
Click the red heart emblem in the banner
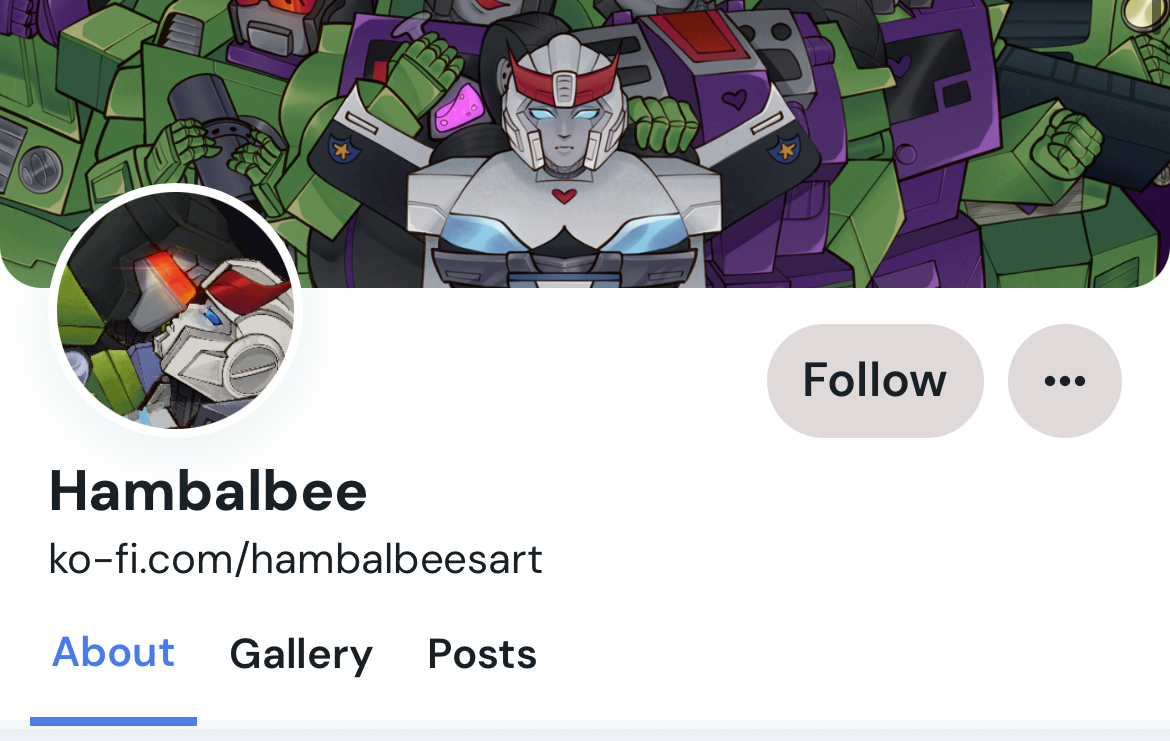point(564,196)
